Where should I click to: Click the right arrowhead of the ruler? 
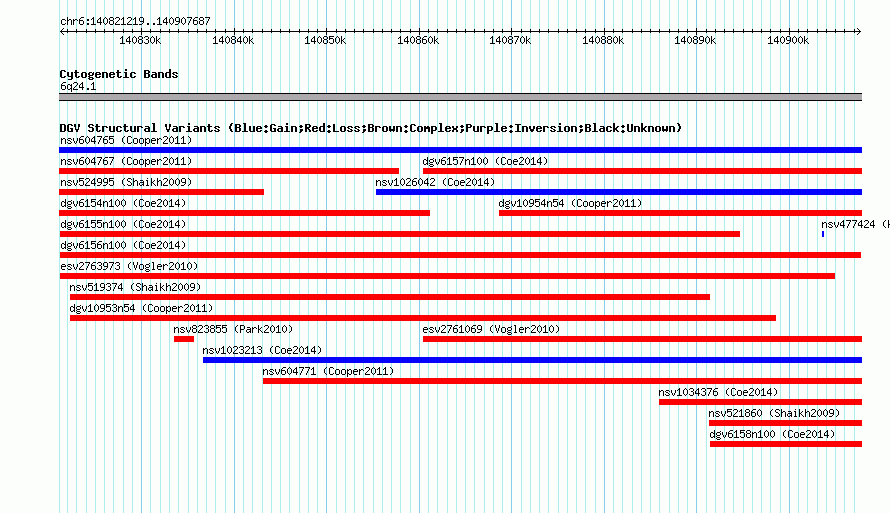tap(859, 31)
